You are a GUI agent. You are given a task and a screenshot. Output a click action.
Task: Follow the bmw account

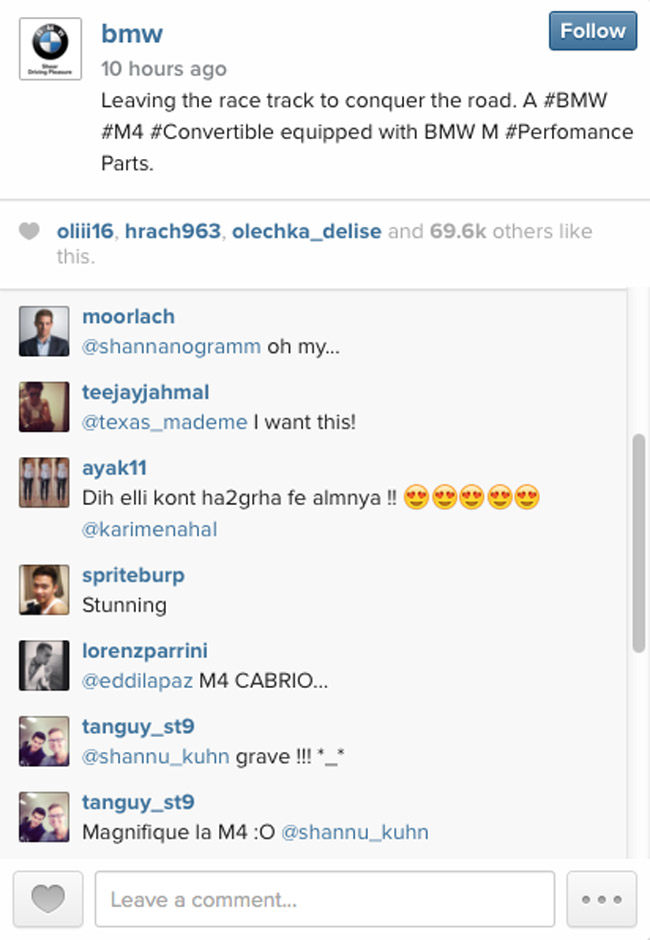tap(592, 31)
